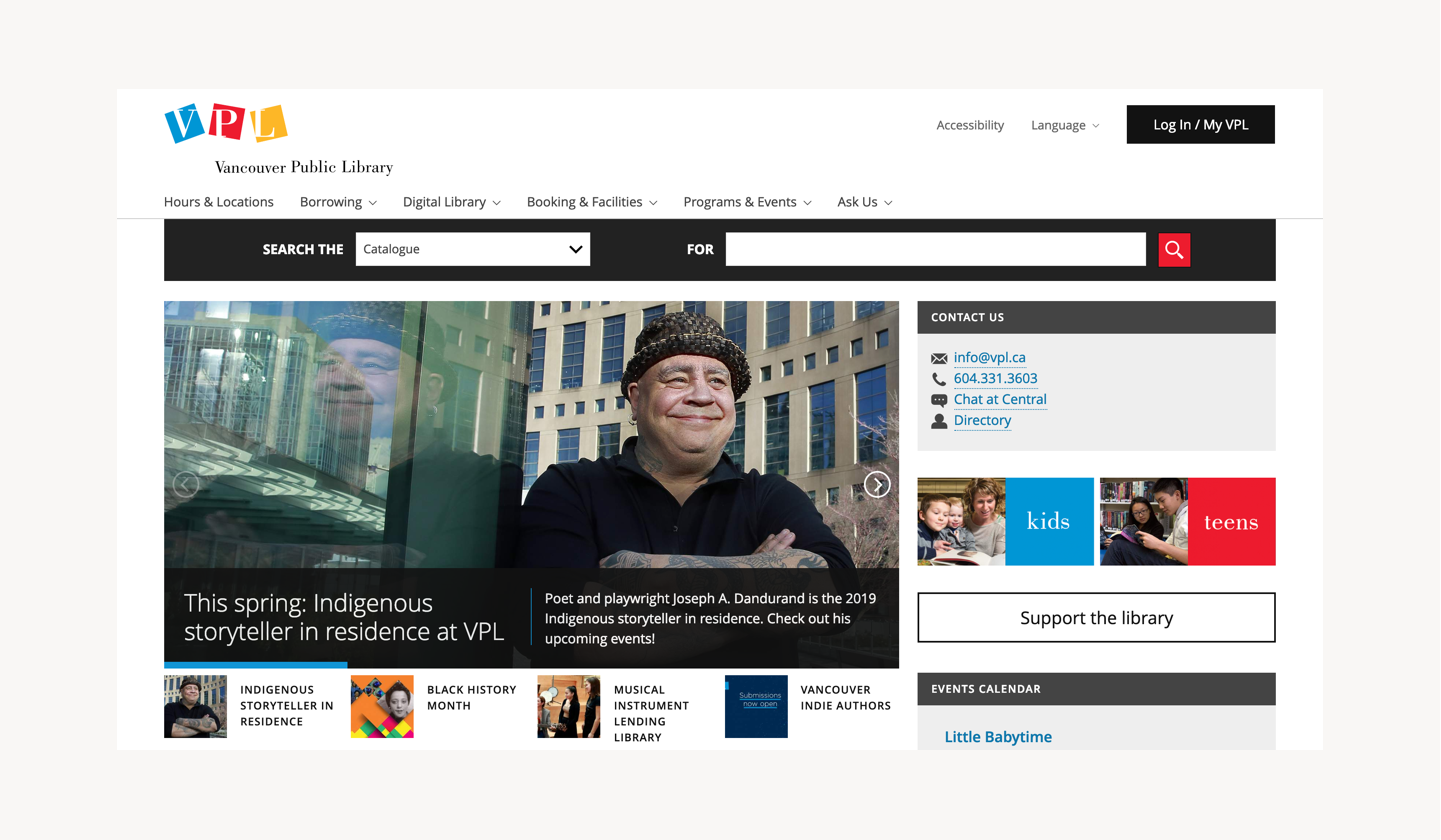Click the phone icon beside 604.331.3603

point(938,379)
